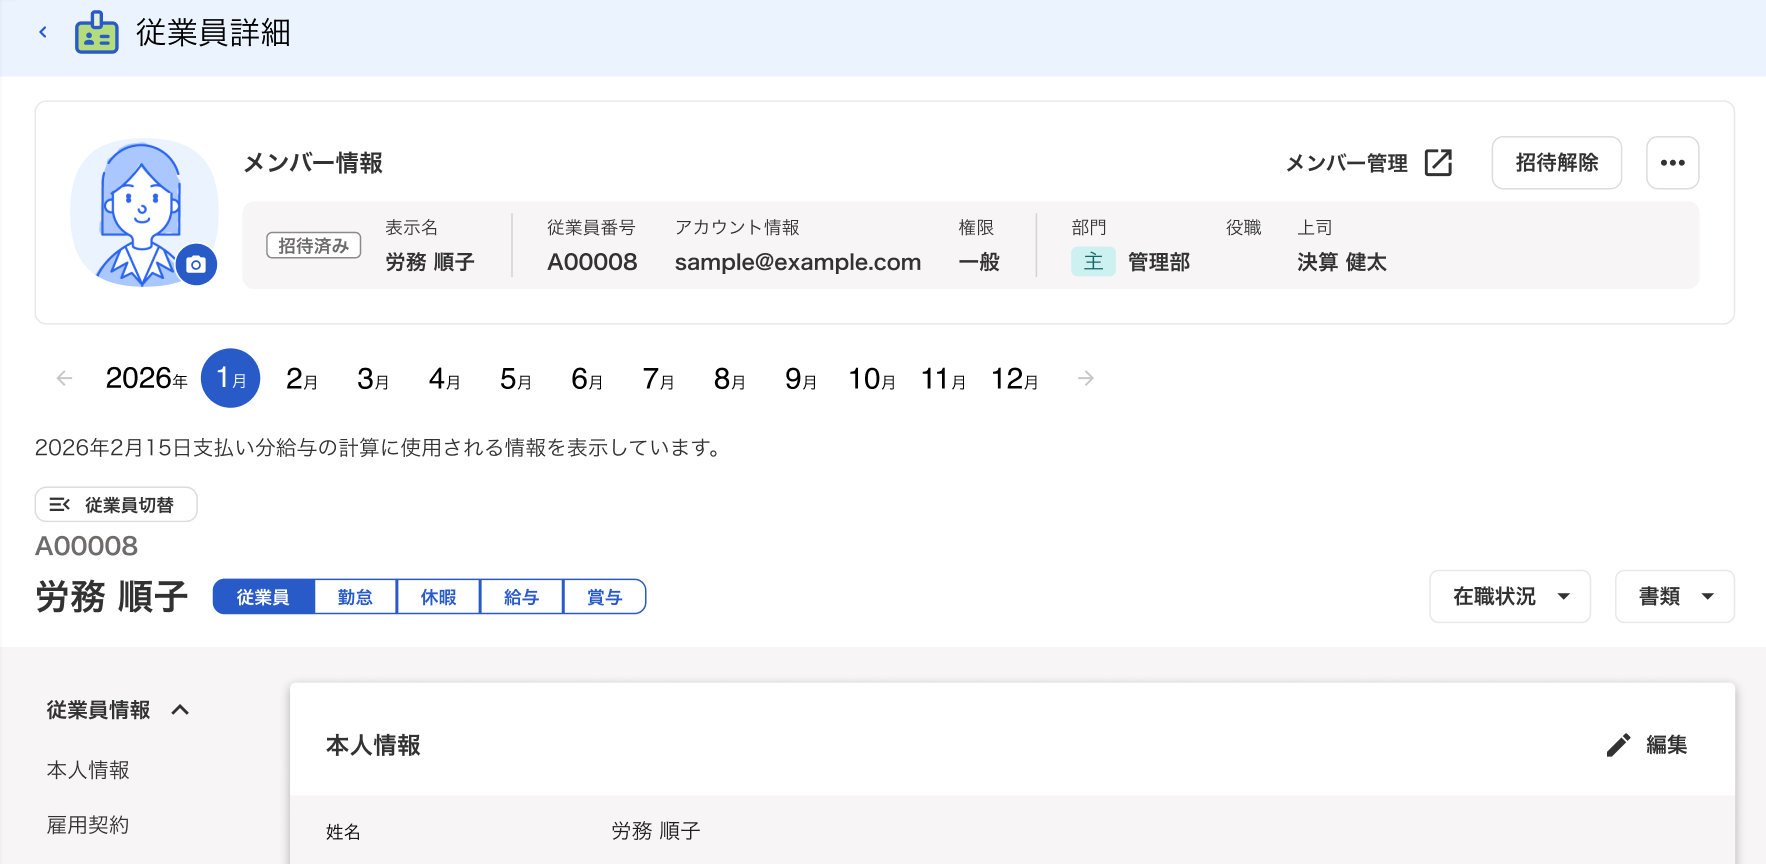Click the email sample@example.com
Viewport: 1766px width, 864px height.
[x=798, y=262]
